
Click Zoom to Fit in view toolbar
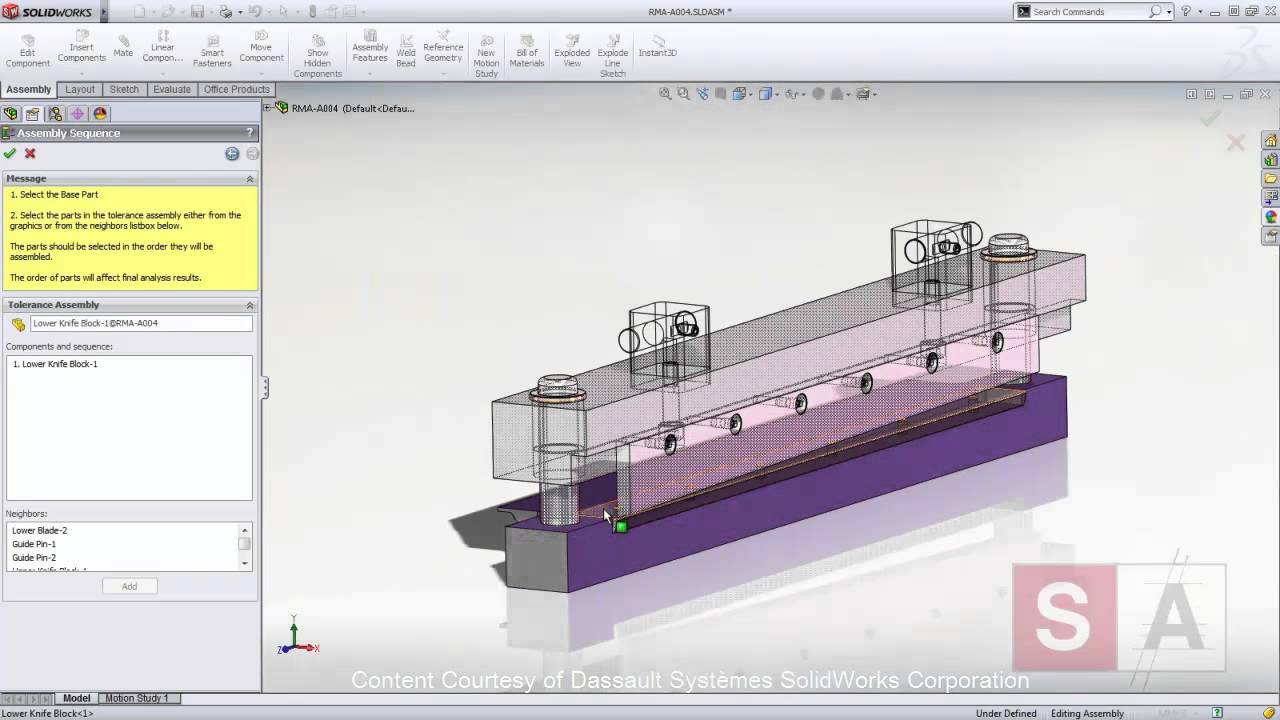point(665,94)
